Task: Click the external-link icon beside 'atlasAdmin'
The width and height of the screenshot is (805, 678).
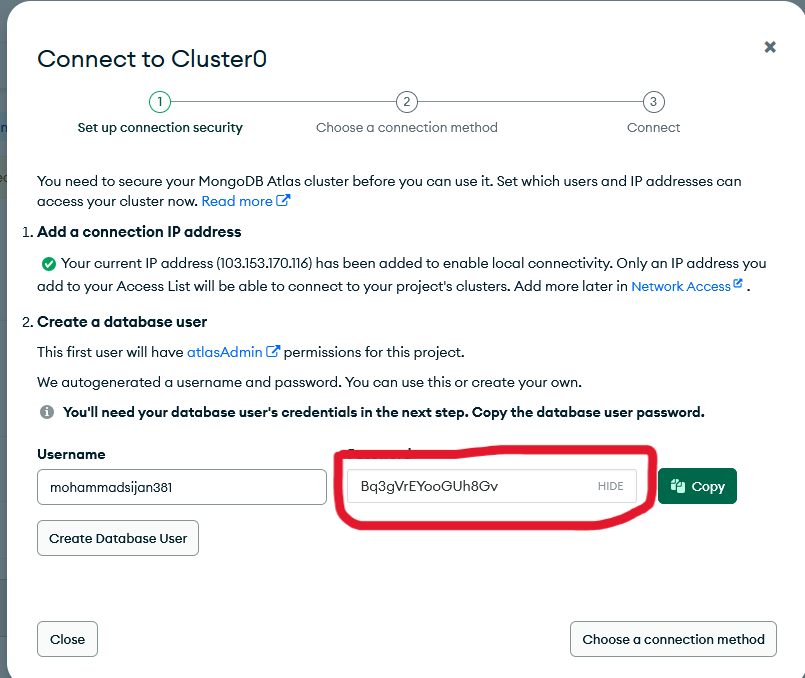Action: 273,352
